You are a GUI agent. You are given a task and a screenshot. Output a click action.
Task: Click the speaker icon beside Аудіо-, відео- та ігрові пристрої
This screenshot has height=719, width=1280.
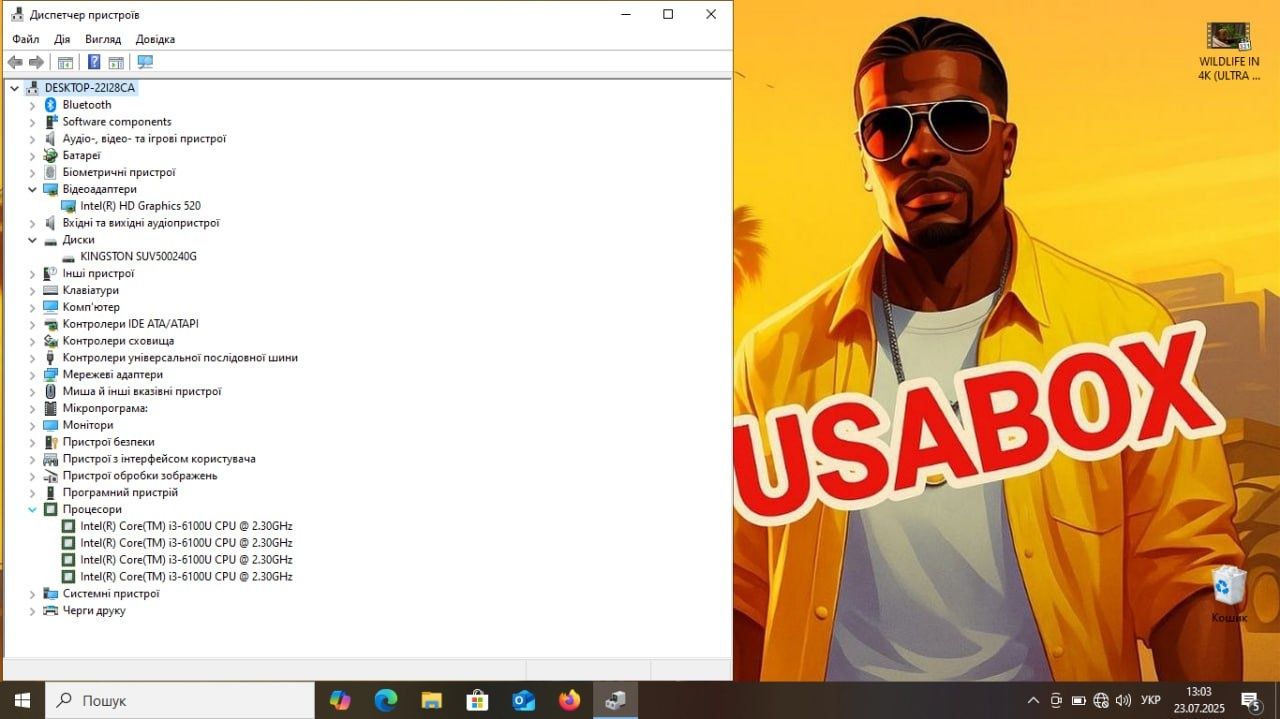point(51,139)
